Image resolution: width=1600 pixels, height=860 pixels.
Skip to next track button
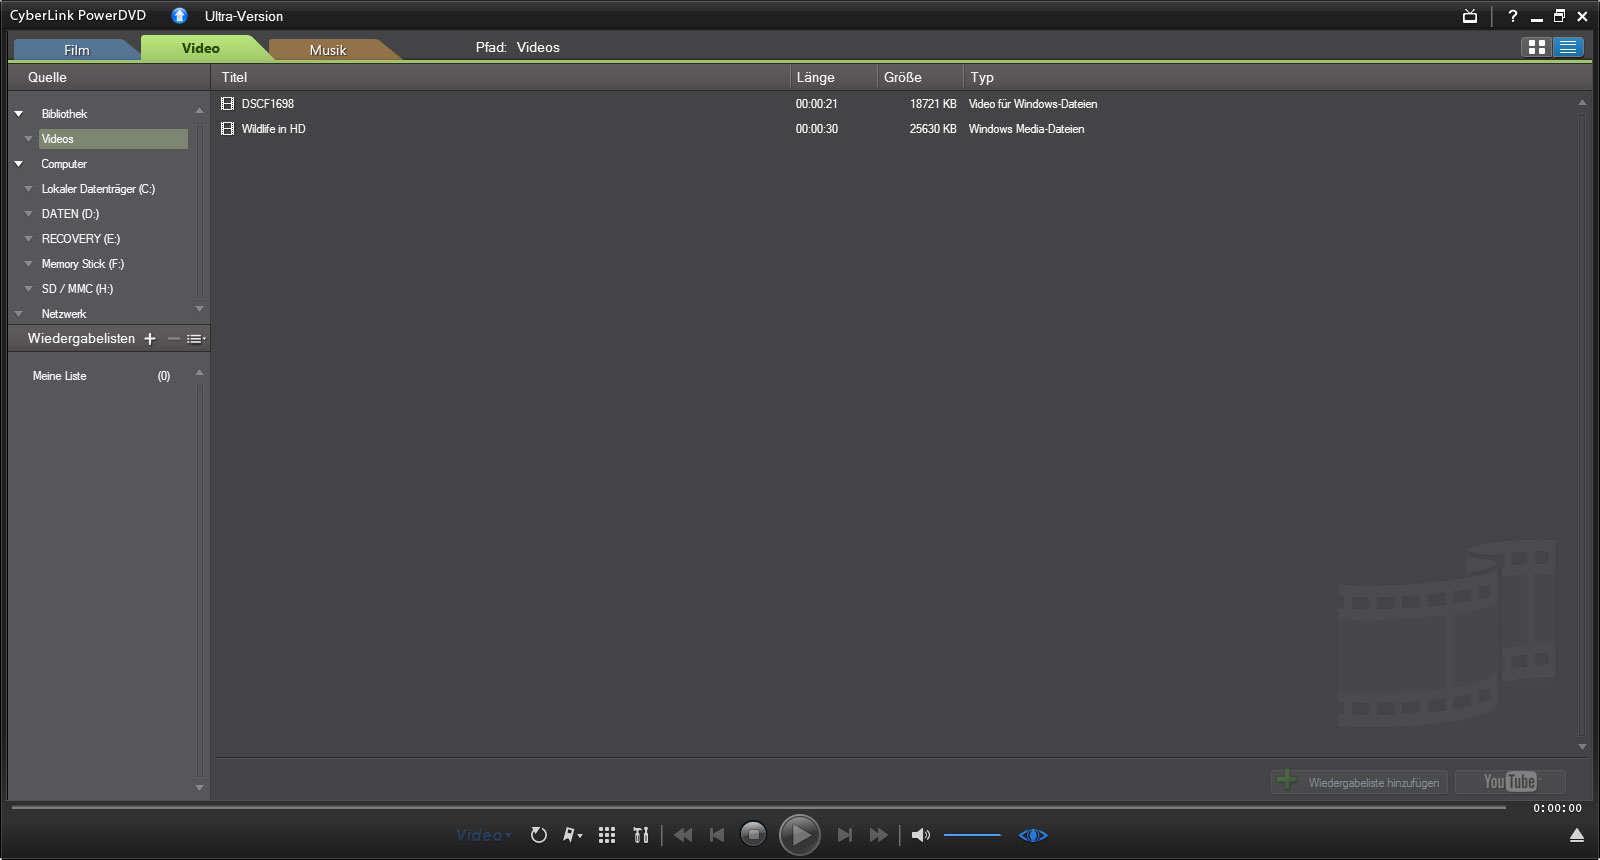pyautogui.click(x=845, y=835)
